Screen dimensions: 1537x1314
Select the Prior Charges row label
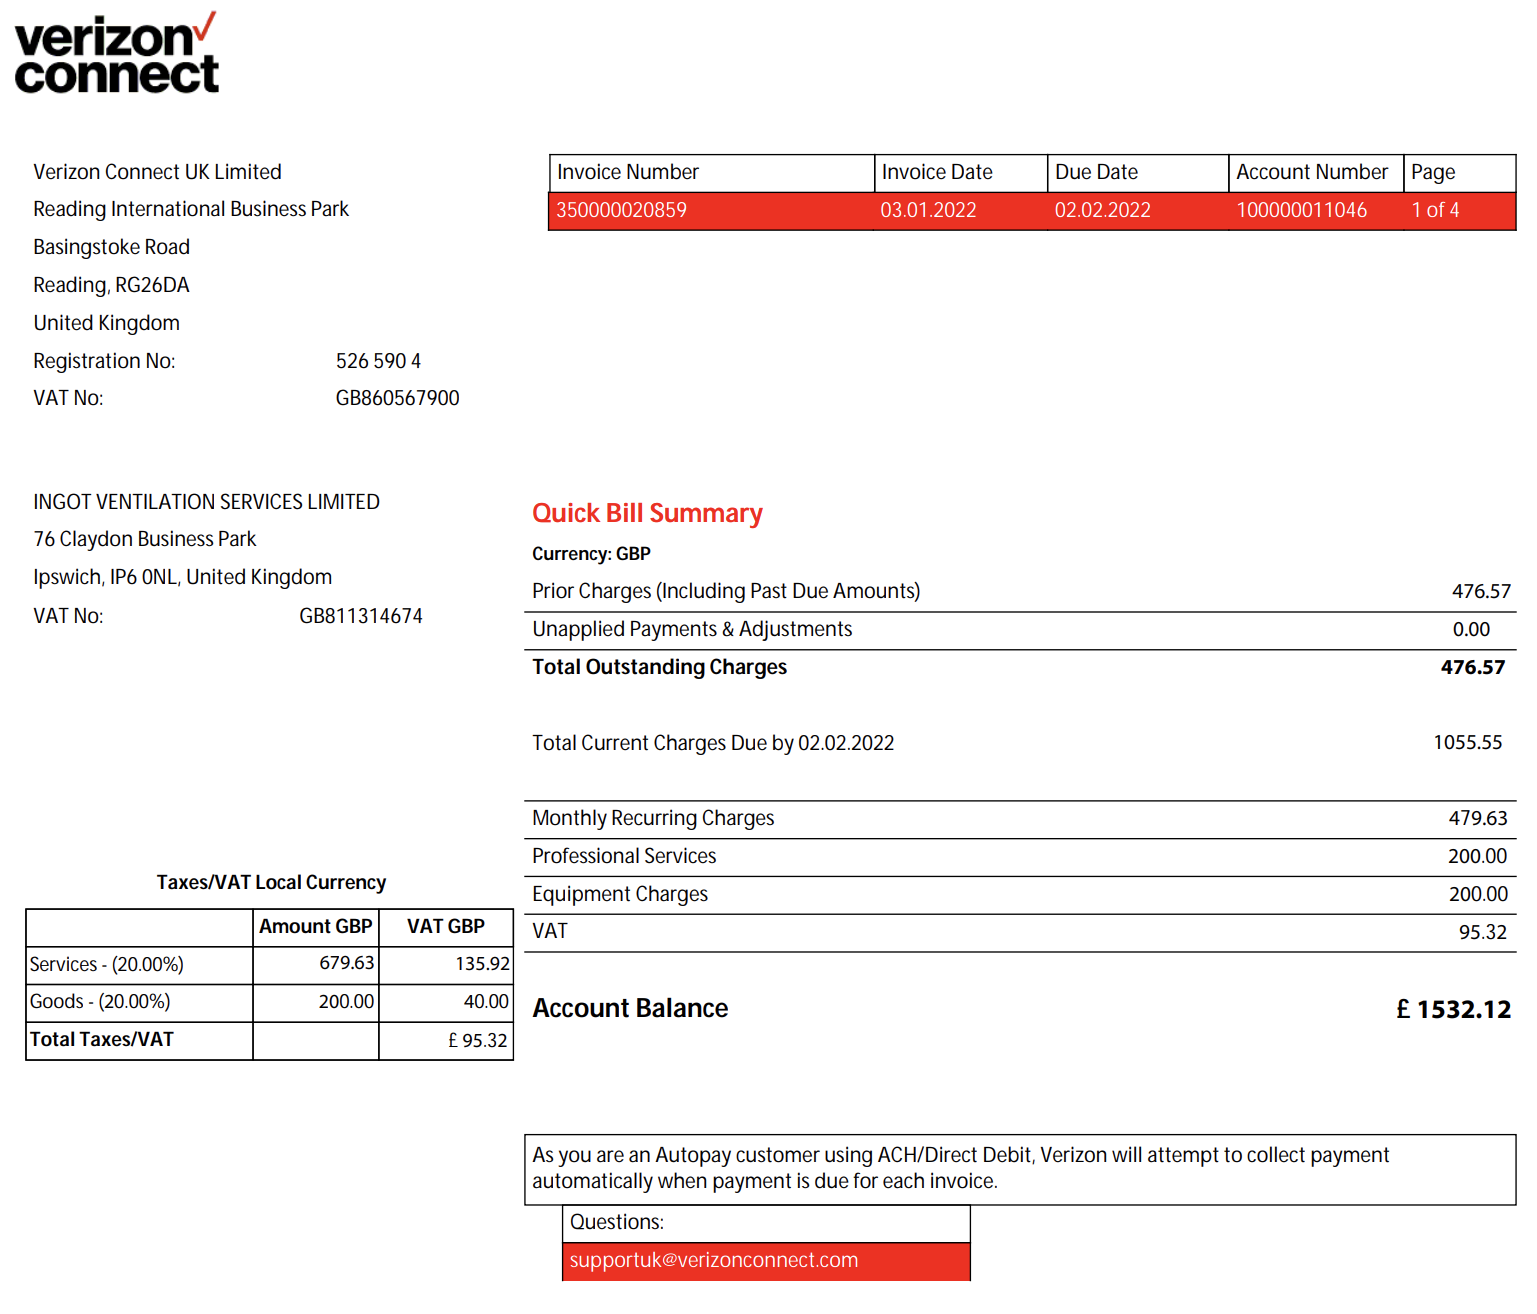(x=726, y=591)
